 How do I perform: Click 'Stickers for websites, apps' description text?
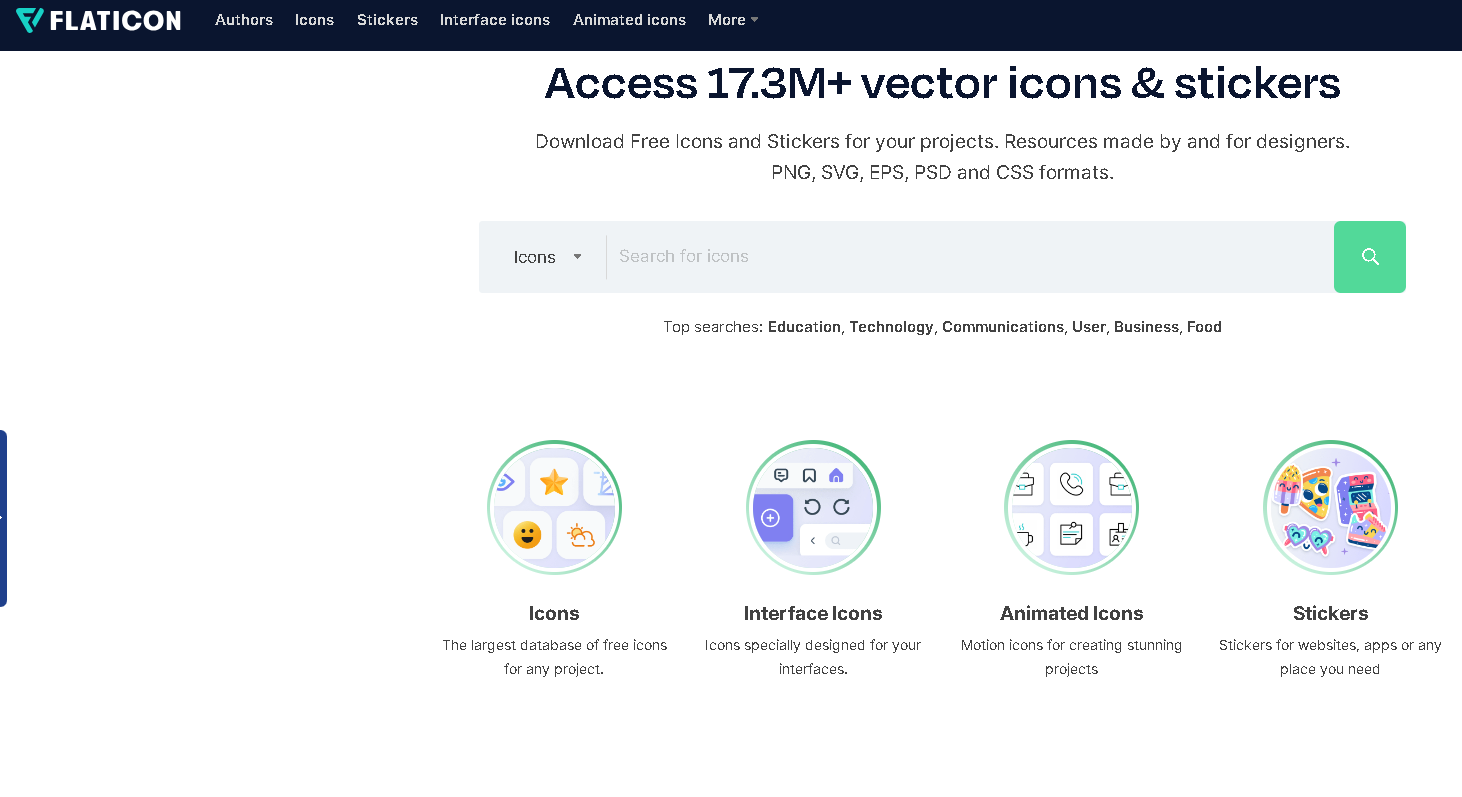pos(1330,657)
